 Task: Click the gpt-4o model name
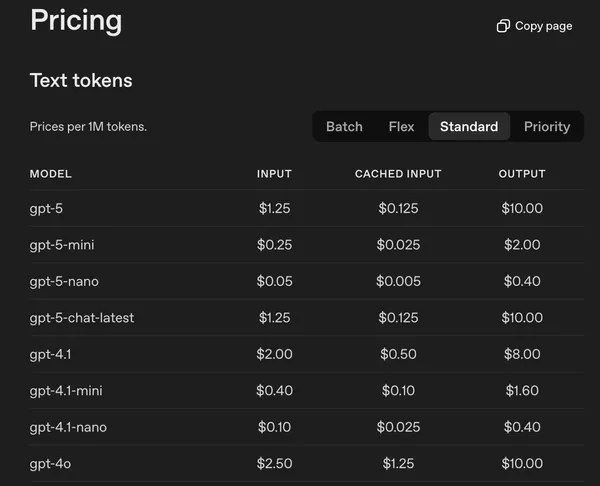click(50, 463)
